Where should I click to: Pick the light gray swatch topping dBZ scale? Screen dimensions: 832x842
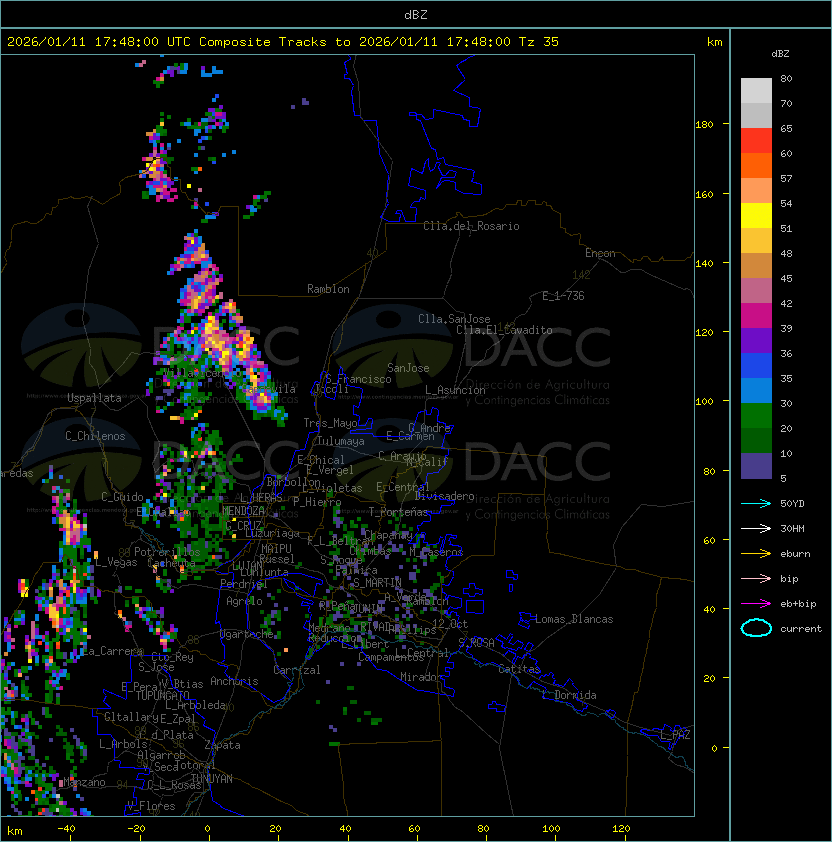click(756, 91)
